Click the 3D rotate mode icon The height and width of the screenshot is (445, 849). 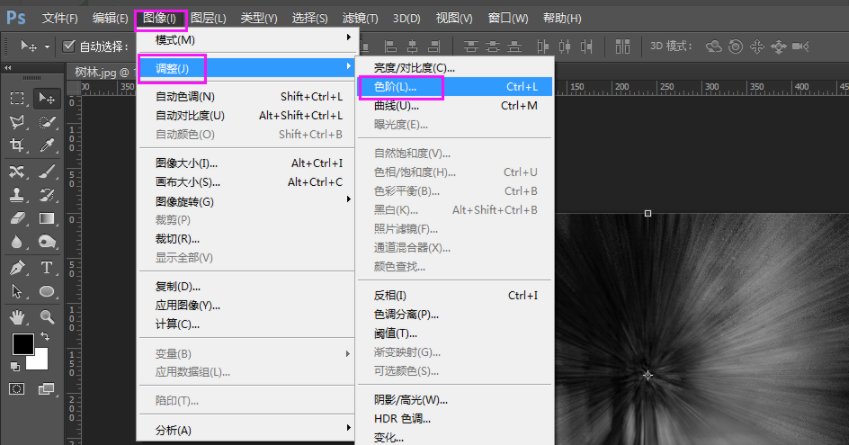click(713, 47)
